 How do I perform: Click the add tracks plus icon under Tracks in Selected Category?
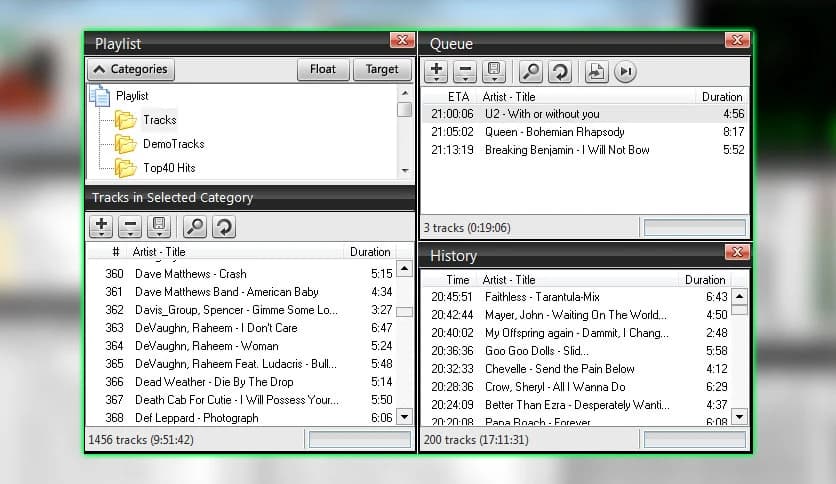(x=101, y=227)
